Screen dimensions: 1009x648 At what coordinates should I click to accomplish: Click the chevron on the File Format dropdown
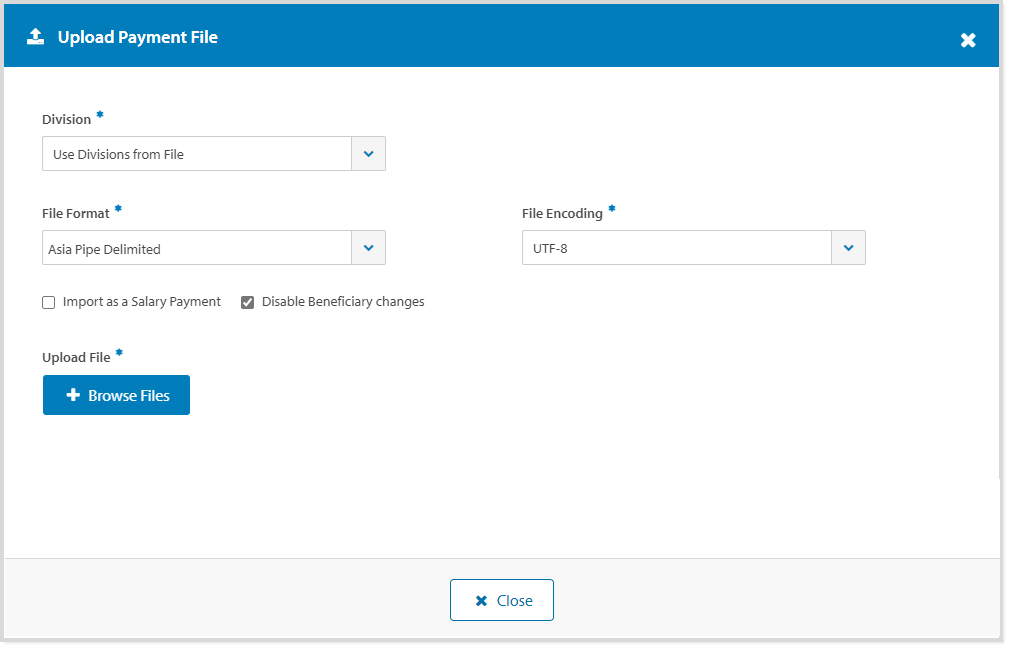(368, 247)
